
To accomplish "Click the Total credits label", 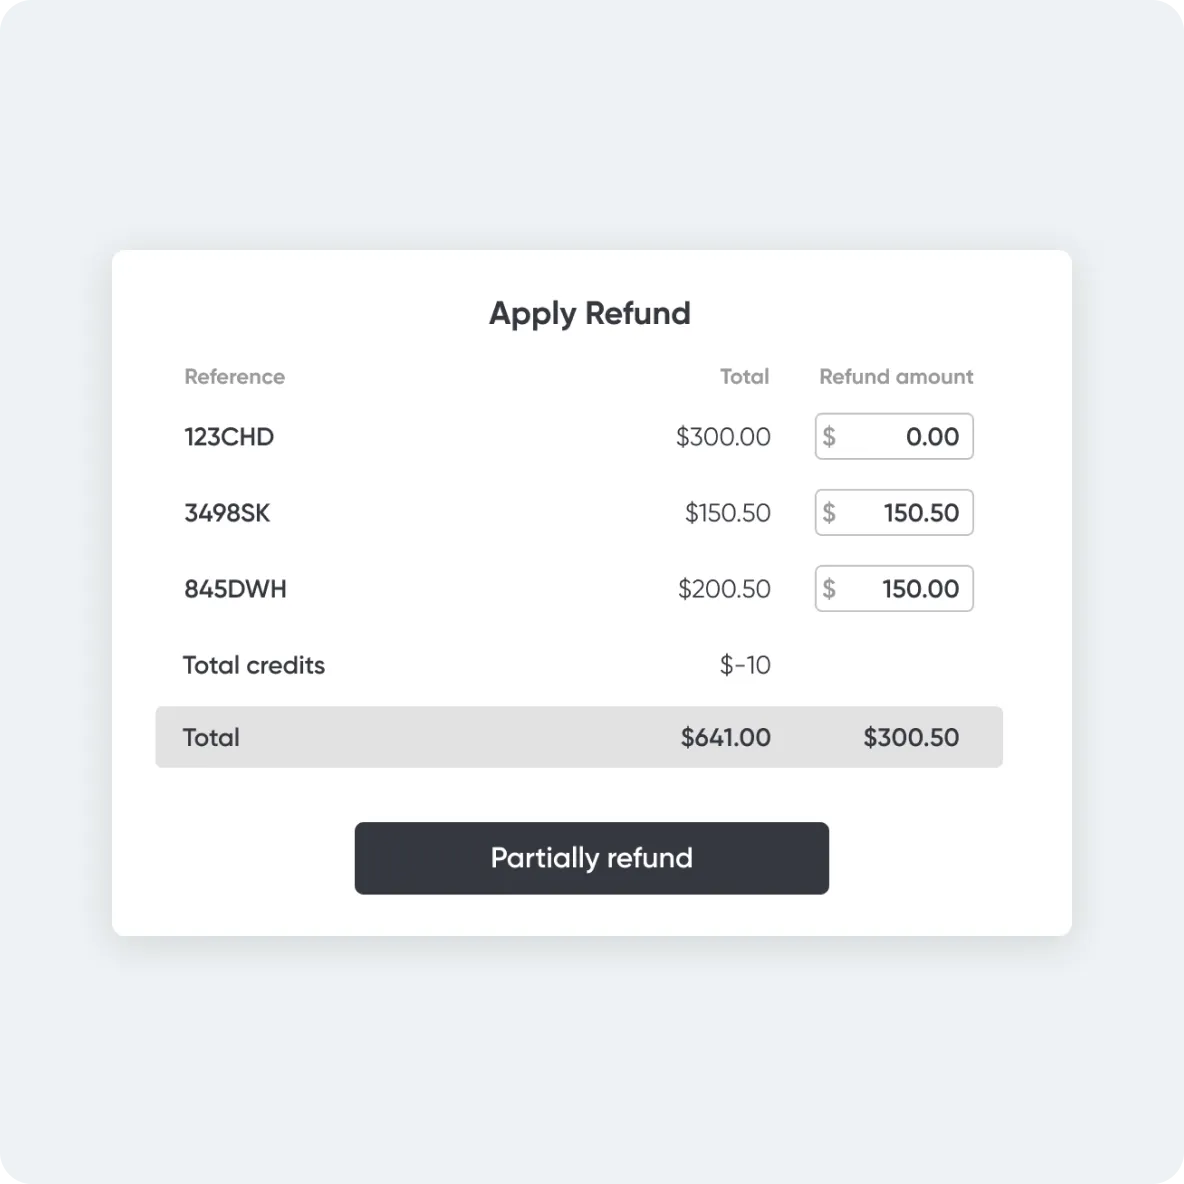I will click(x=254, y=665).
